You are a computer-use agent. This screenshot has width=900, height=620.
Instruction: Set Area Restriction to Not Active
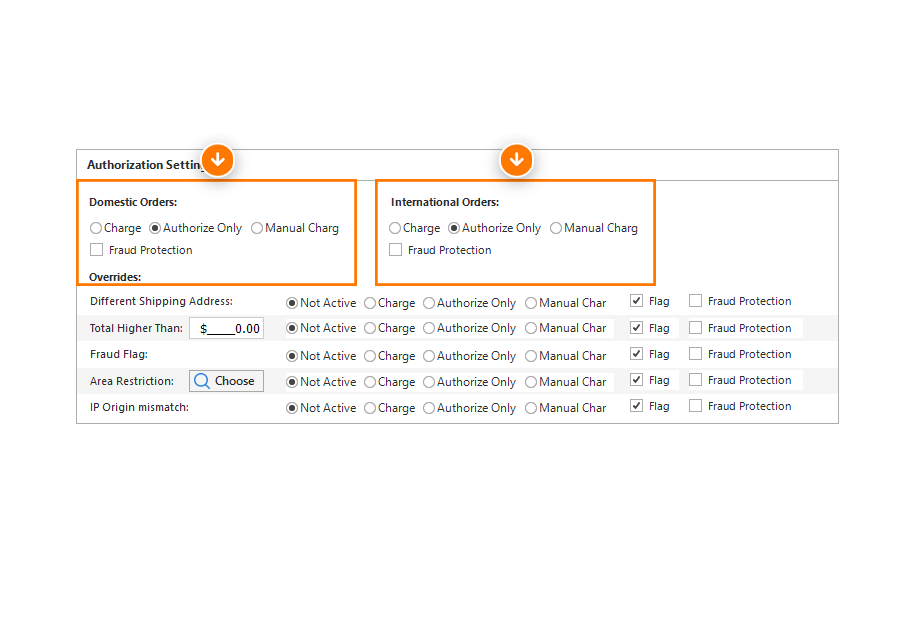(292, 382)
